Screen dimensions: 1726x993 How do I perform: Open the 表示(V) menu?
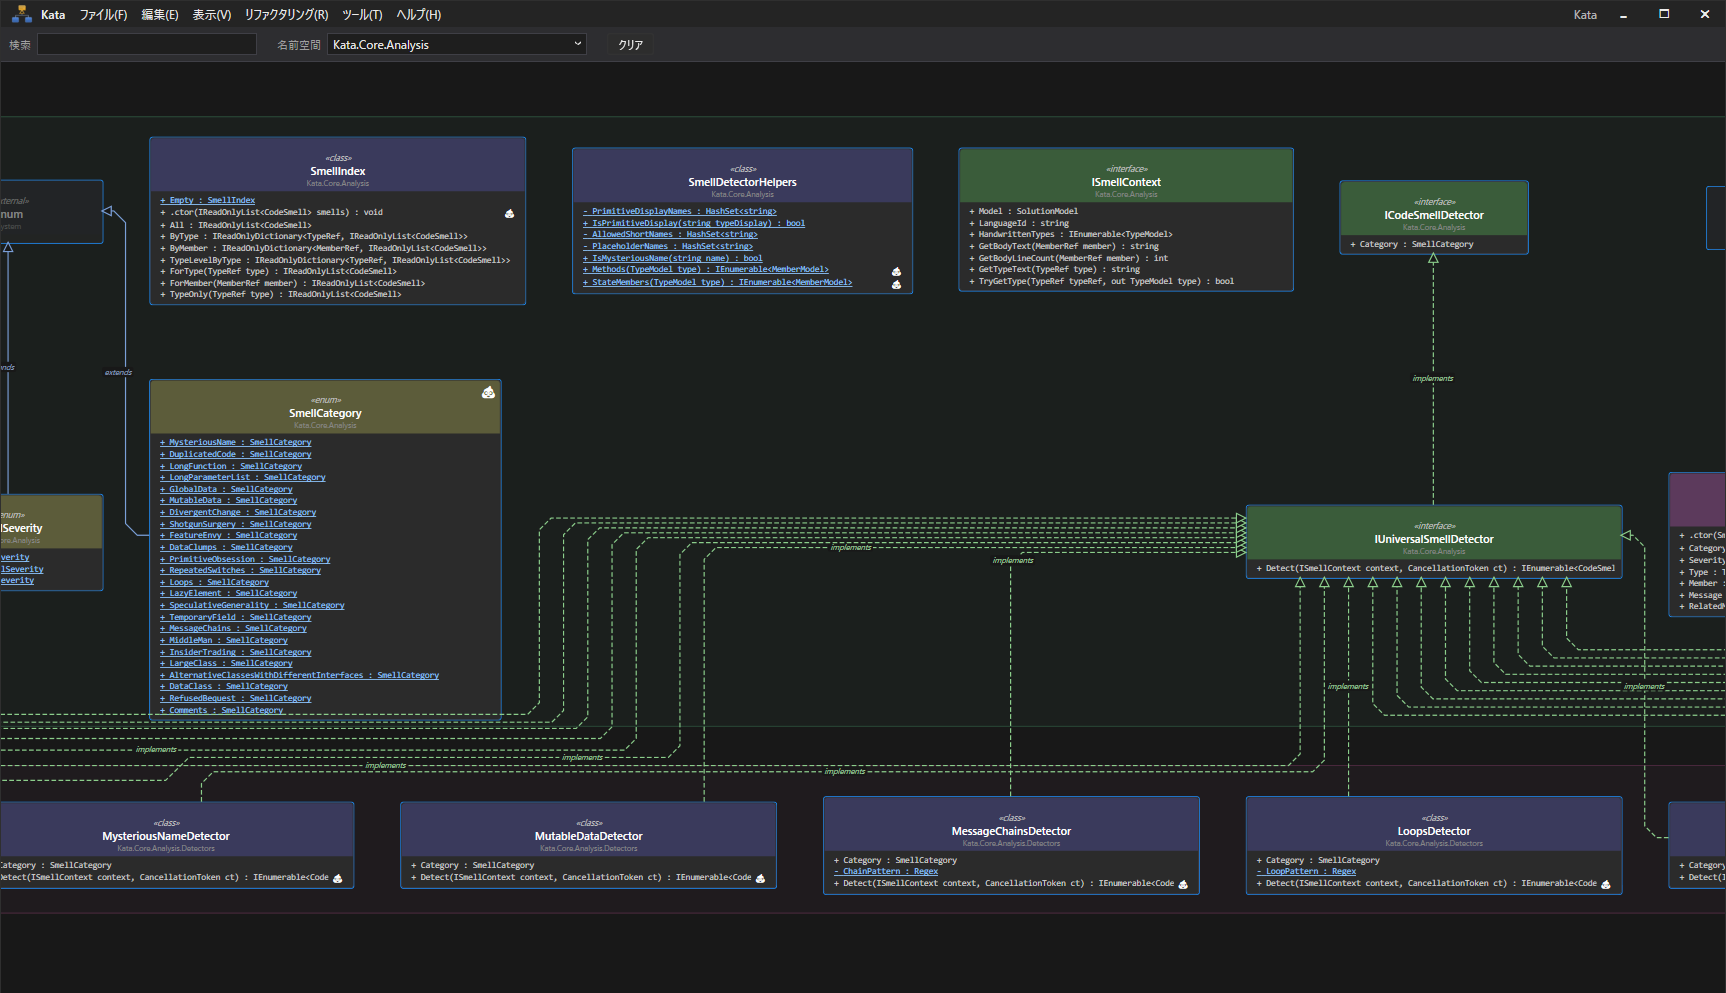(x=212, y=14)
